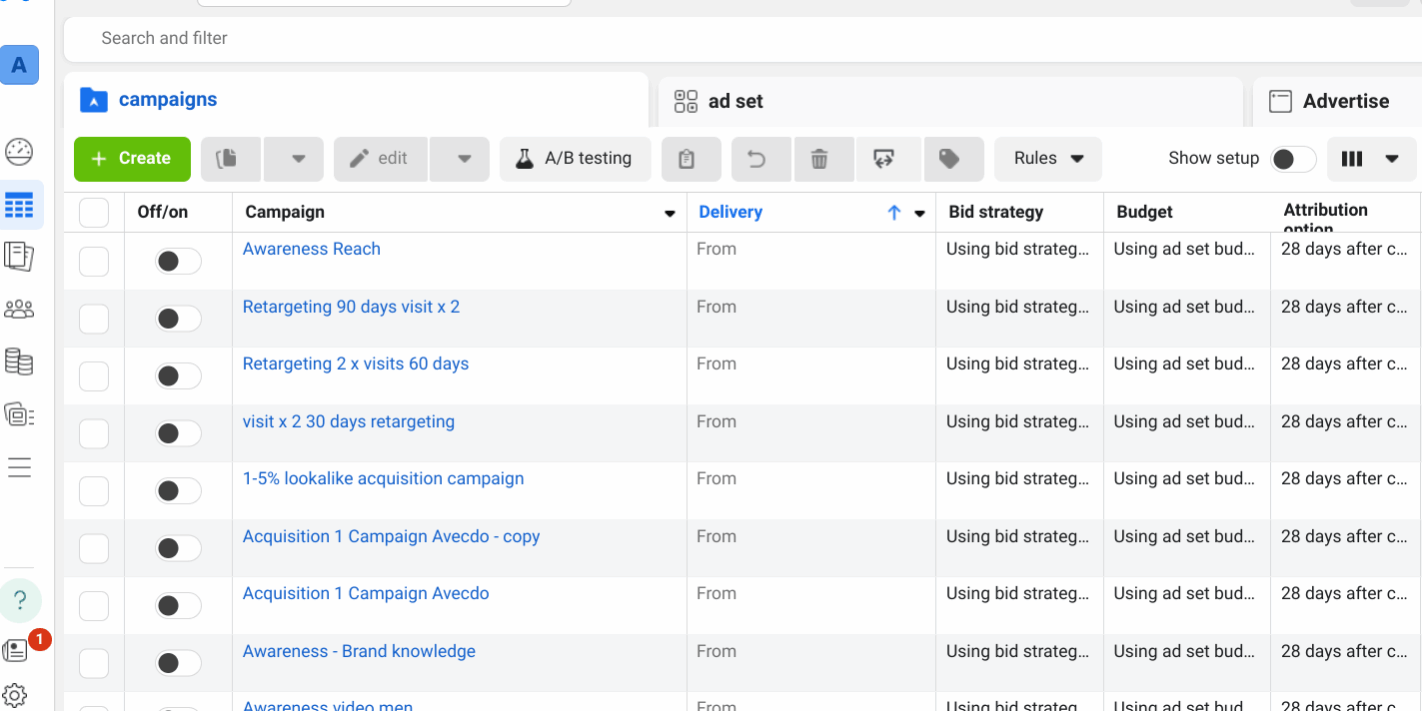Toggle the Show setup switch
This screenshot has width=1422, height=711.
click(x=1292, y=159)
